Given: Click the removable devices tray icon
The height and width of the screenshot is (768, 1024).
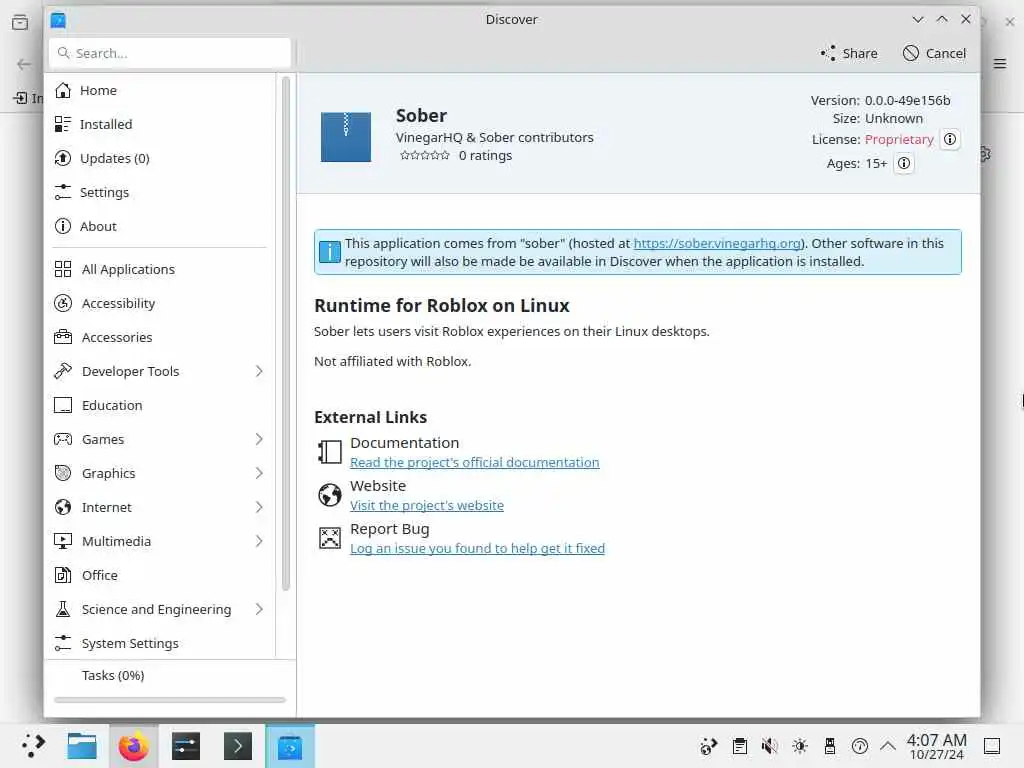Looking at the screenshot, I should pos(830,746).
